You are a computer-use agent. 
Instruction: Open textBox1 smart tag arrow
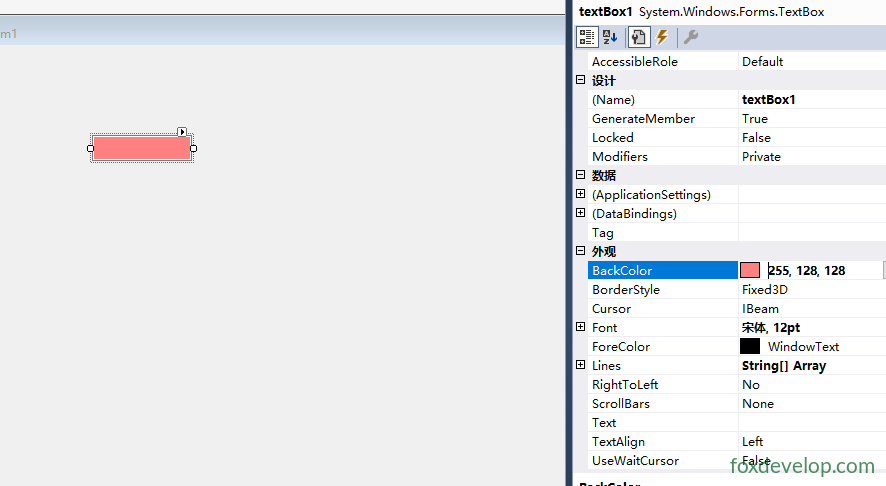click(x=181, y=132)
